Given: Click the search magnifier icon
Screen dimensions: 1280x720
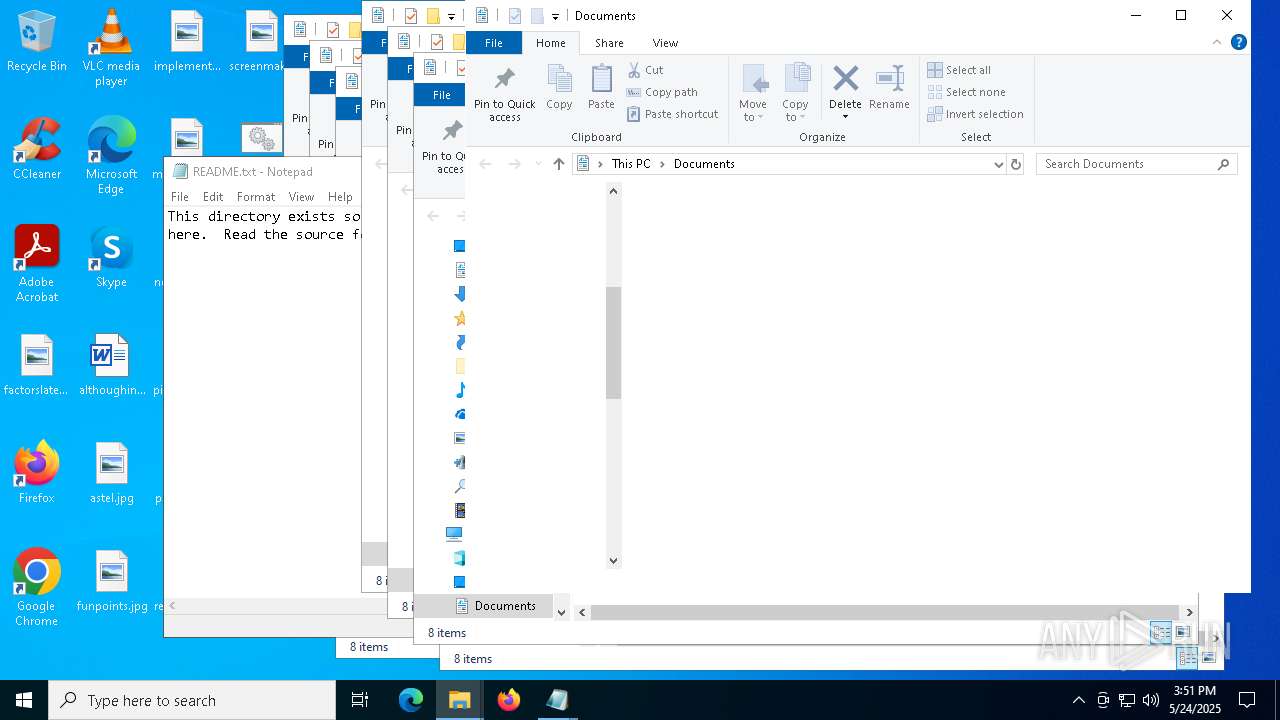Looking at the screenshot, I should pos(1223,164).
